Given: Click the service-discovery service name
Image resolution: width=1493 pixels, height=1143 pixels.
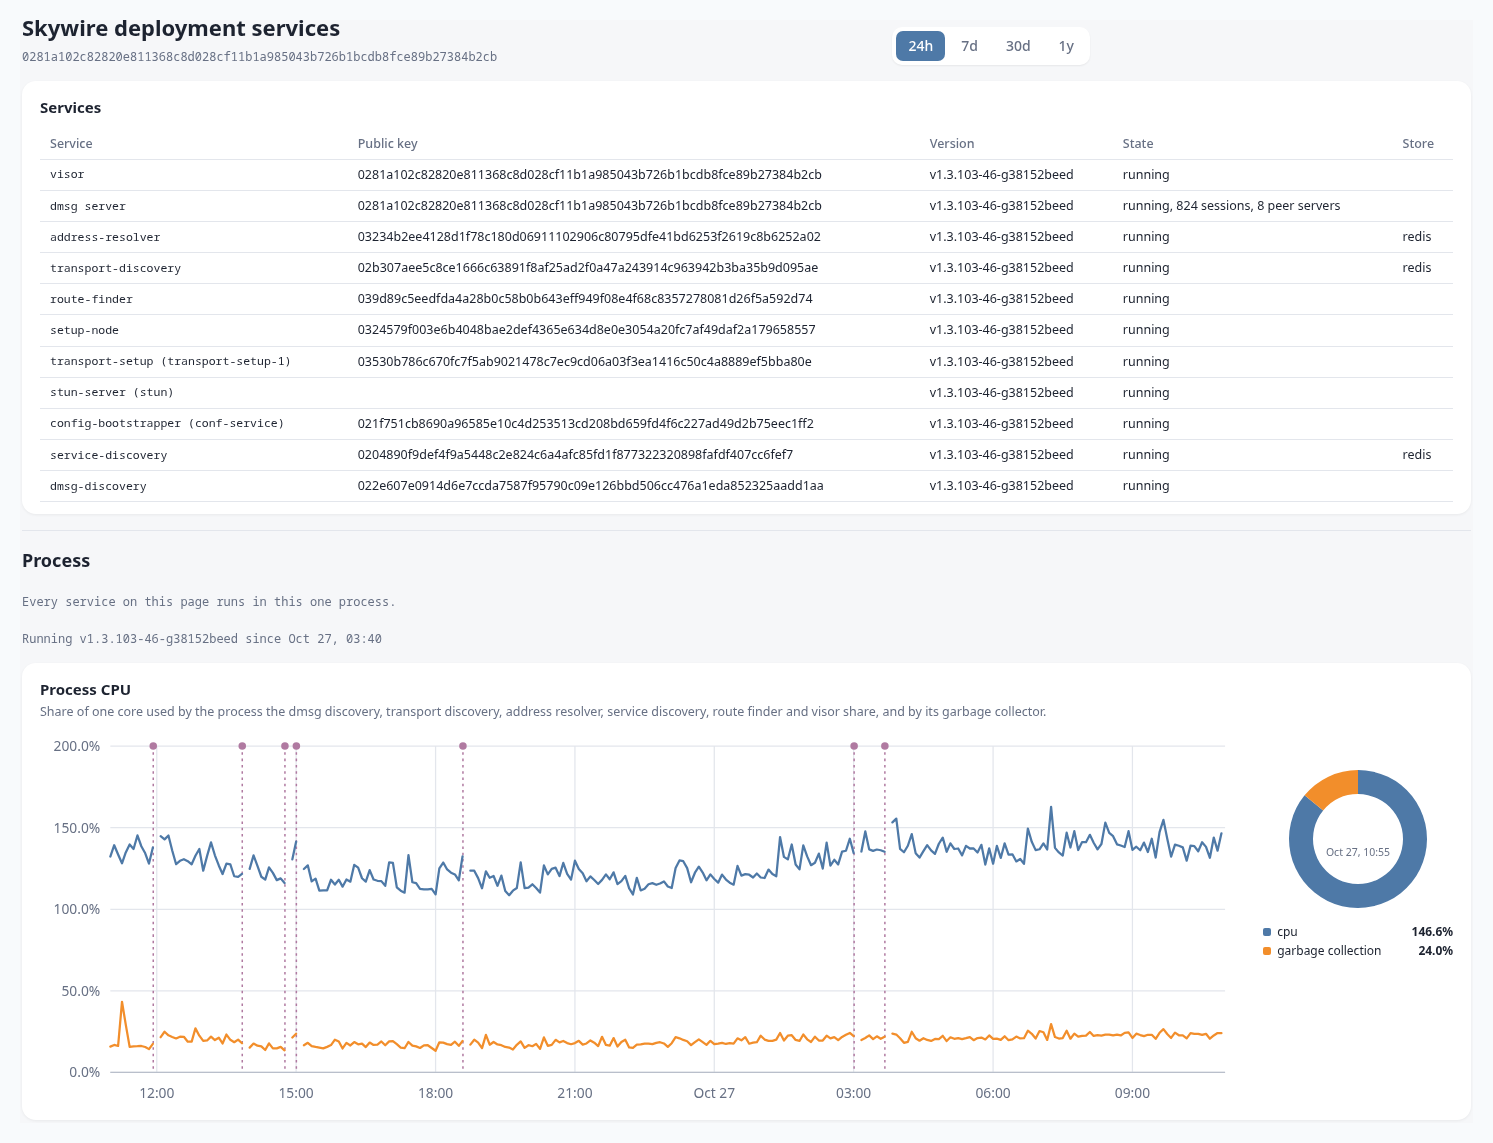Looking at the screenshot, I should pyautogui.click(x=109, y=455).
